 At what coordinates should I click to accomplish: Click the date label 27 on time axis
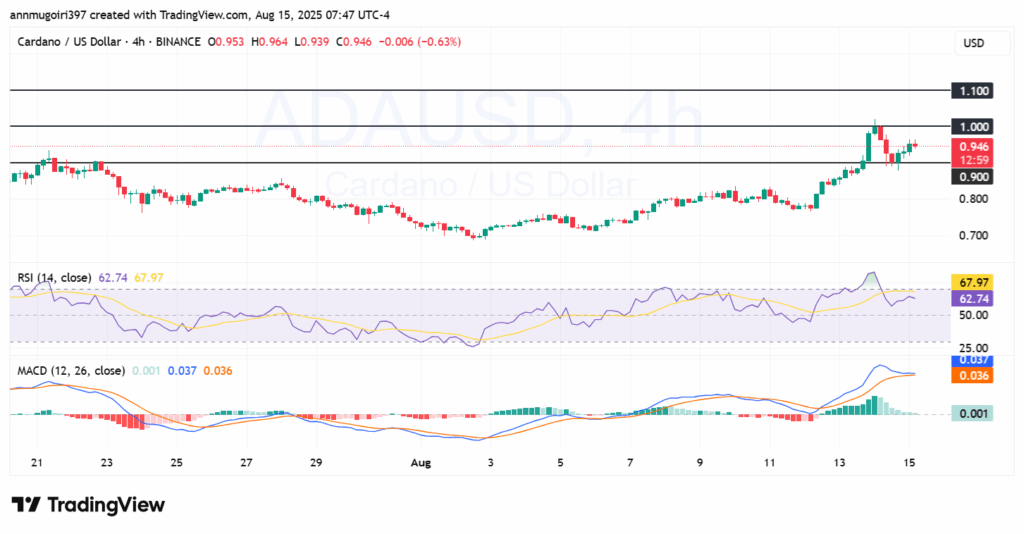click(x=246, y=463)
